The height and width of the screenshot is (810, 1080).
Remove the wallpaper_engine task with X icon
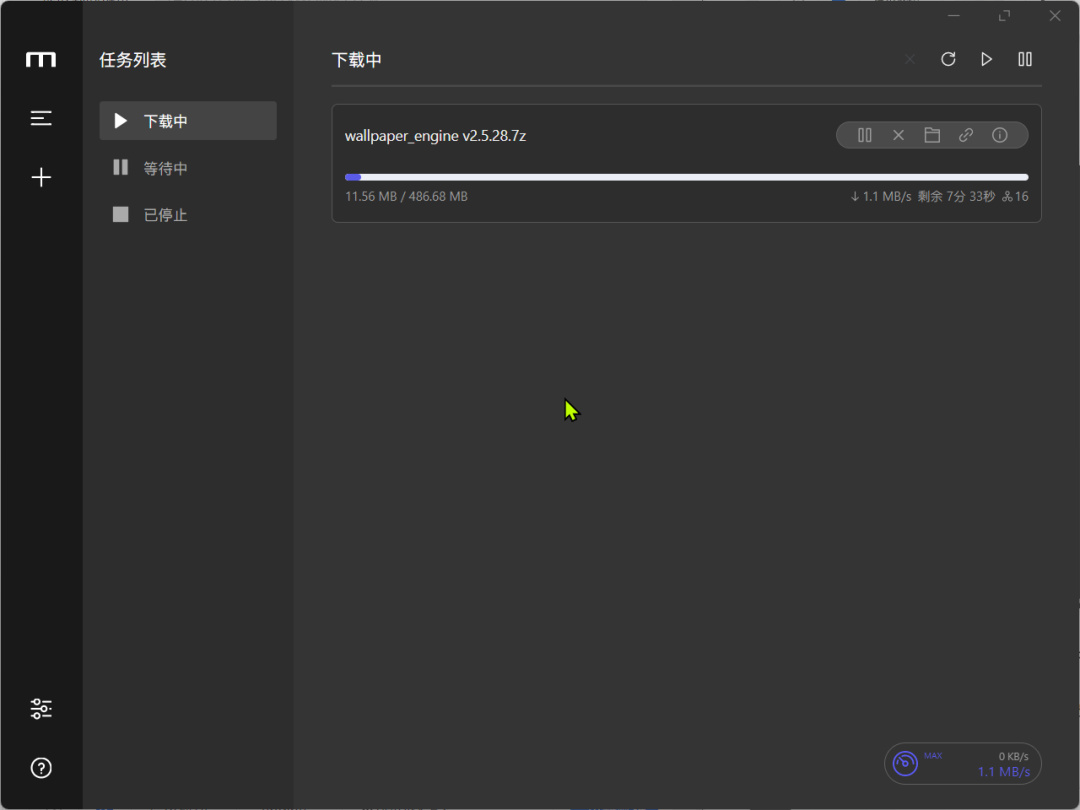pos(898,135)
